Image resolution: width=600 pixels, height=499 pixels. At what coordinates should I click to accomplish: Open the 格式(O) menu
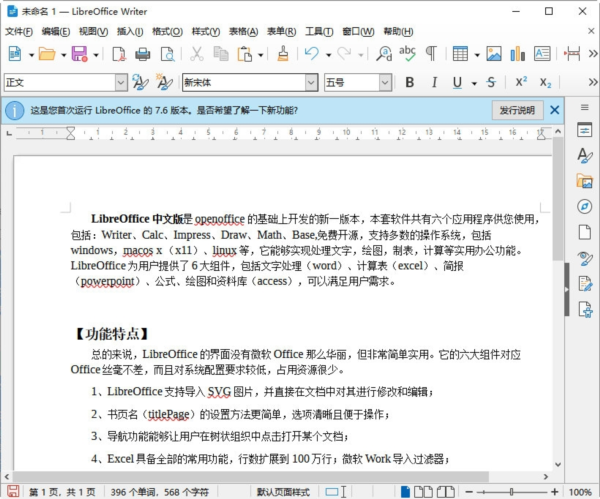(x=167, y=31)
